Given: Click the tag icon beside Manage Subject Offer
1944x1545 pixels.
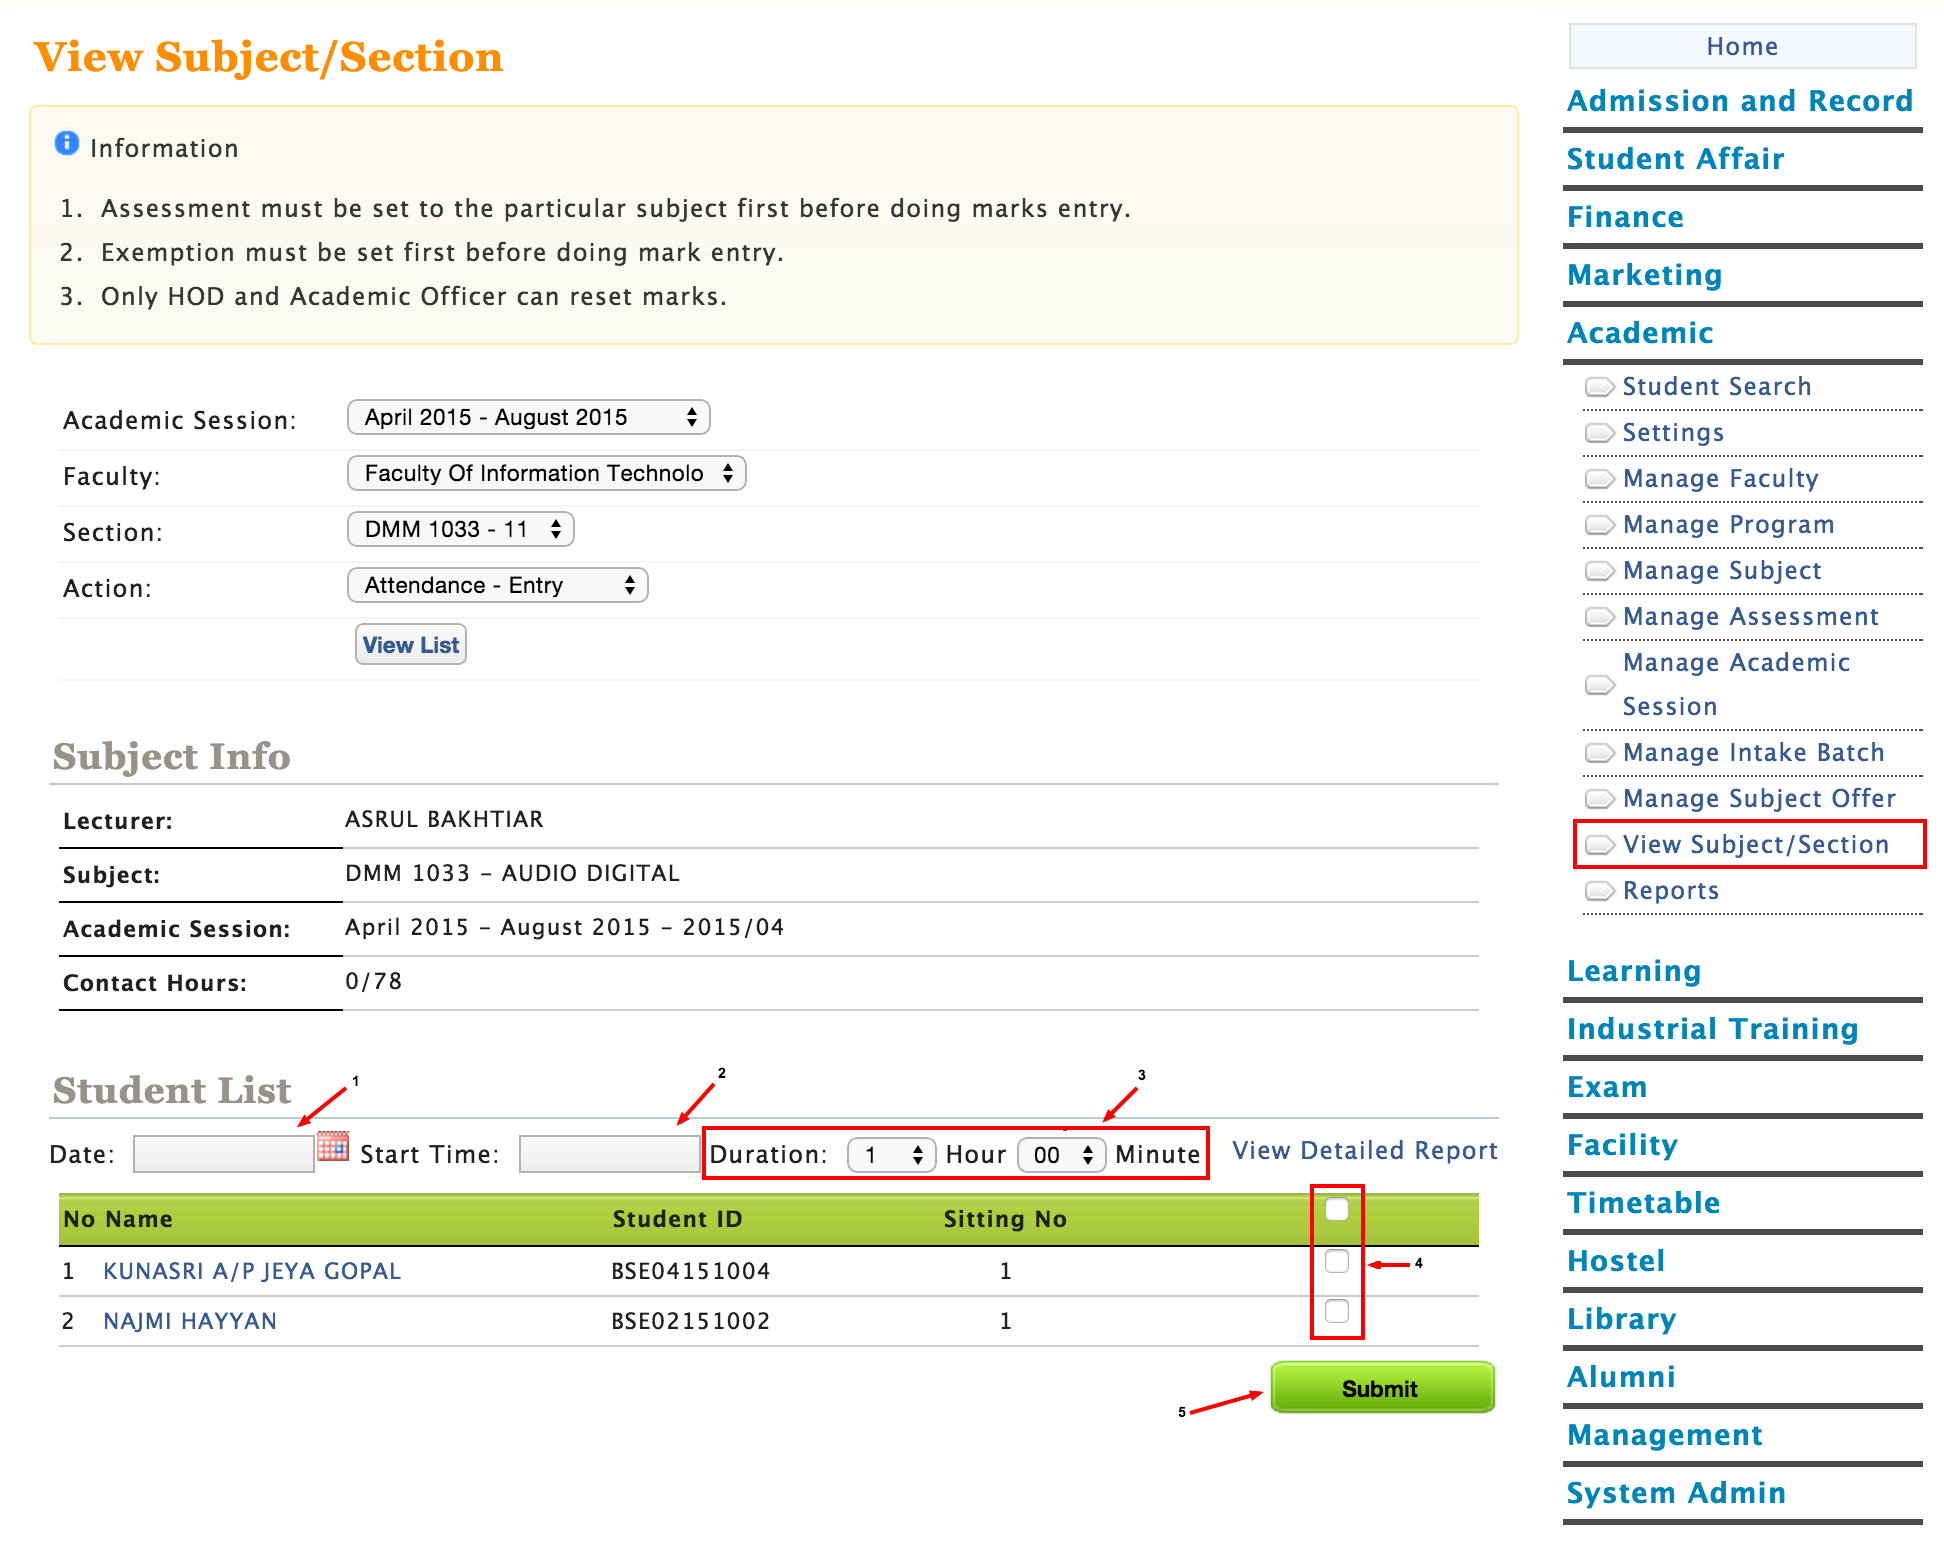Looking at the screenshot, I should pos(1599,799).
